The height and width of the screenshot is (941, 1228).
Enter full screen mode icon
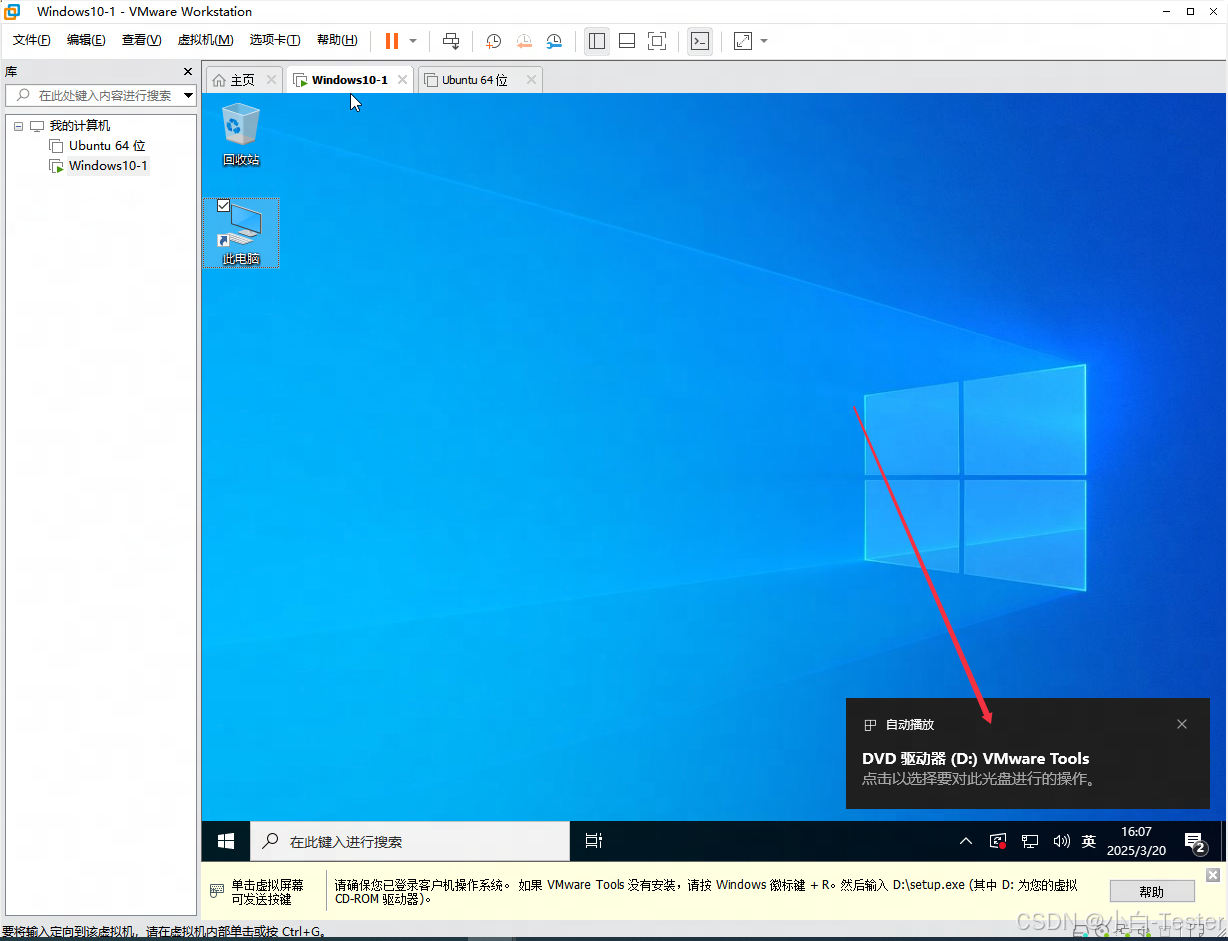657,41
